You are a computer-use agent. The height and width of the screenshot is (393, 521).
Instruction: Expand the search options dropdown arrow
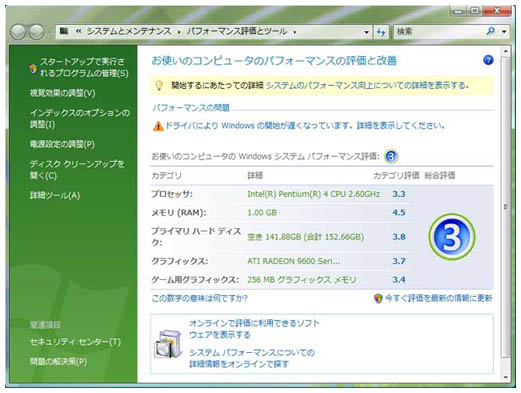pyautogui.click(x=504, y=32)
